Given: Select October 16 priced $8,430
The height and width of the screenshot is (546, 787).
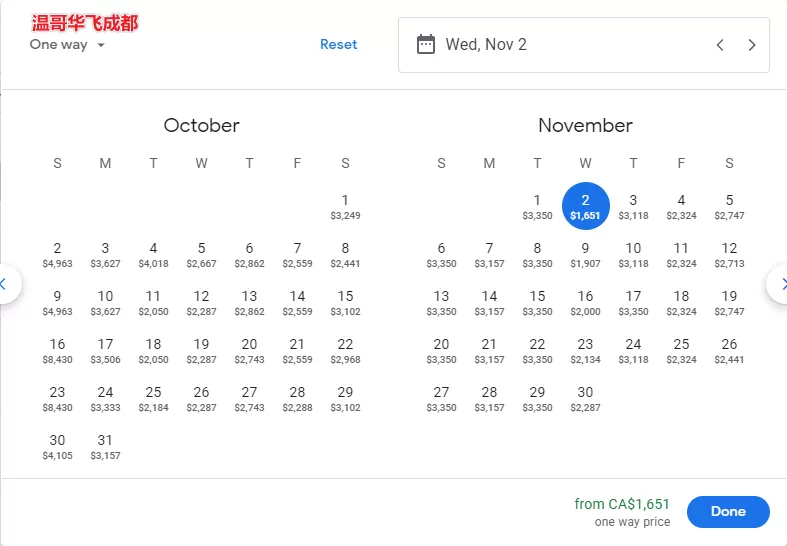Looking at the screenshot, I should tap(57, 351).
